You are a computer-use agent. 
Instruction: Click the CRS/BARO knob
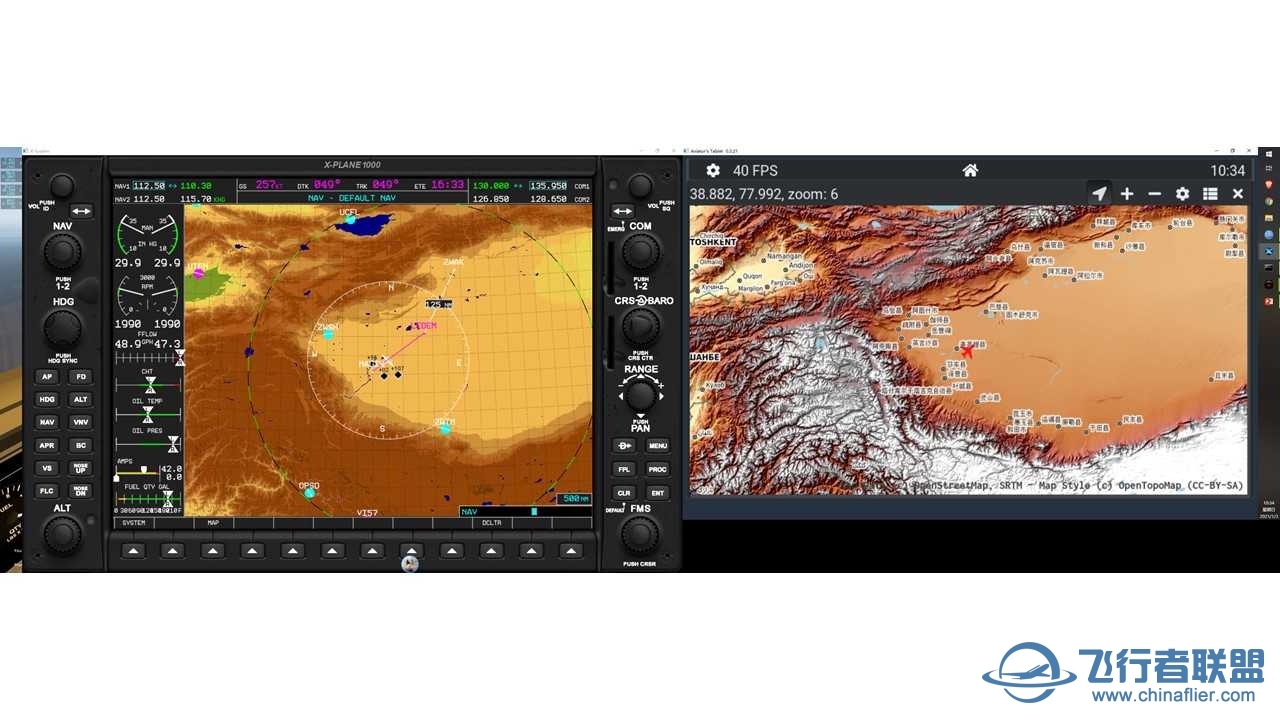coord(640,327)
